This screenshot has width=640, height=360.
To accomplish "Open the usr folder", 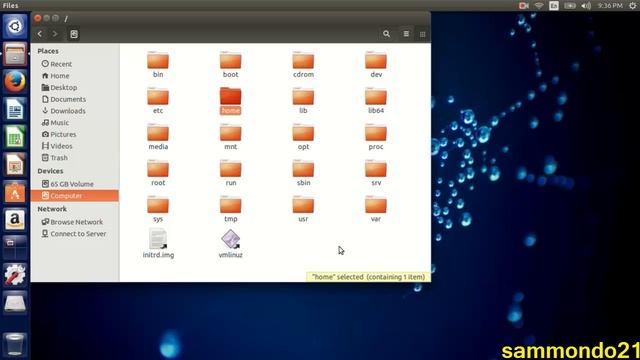I will (303, 209).
